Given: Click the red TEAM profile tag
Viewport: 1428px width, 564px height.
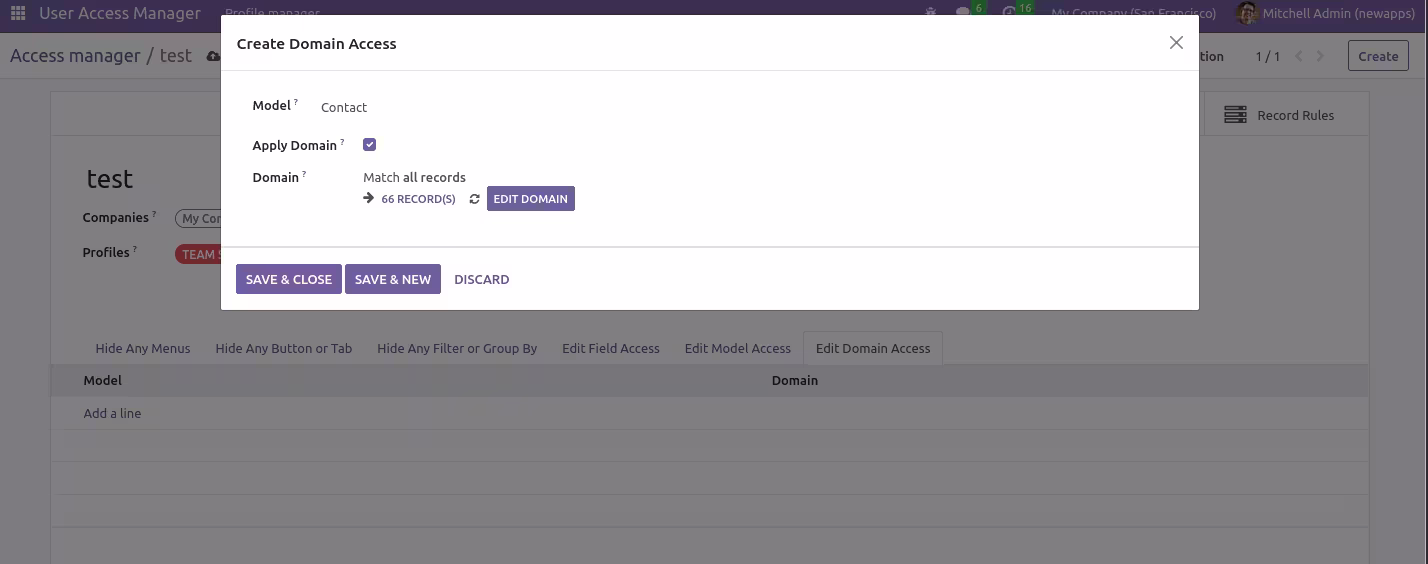Looking at the screenshot, I should [x=199, y=254].
